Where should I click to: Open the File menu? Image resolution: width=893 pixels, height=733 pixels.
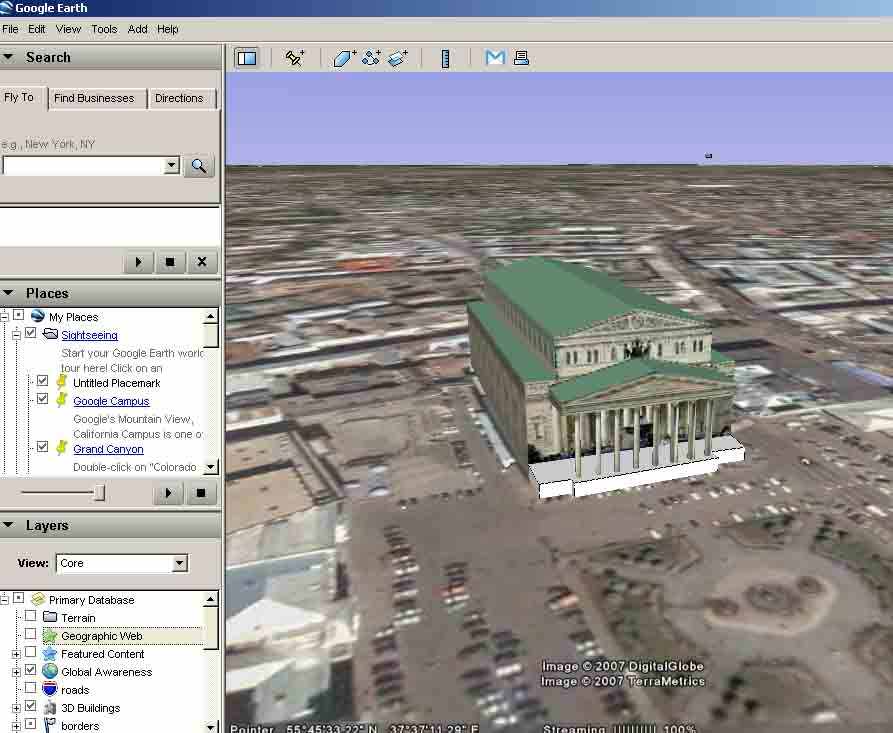click(10, 29)
